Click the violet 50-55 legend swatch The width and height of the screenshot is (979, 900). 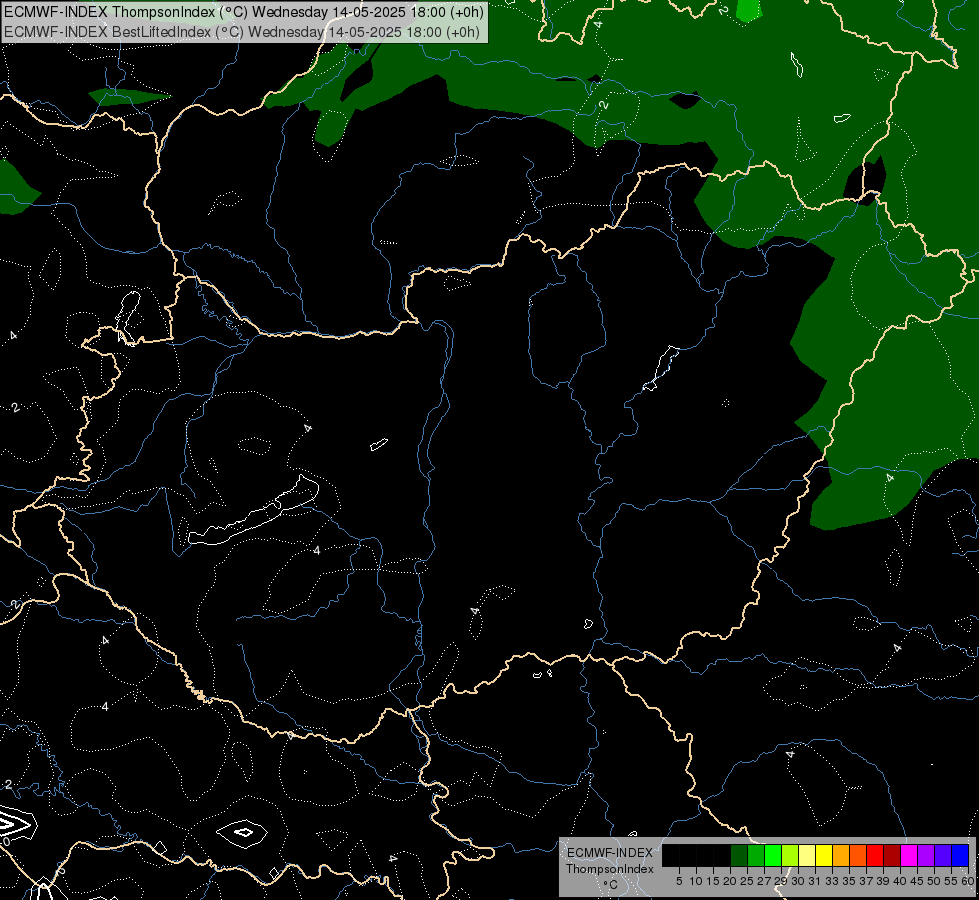[943, 855]
